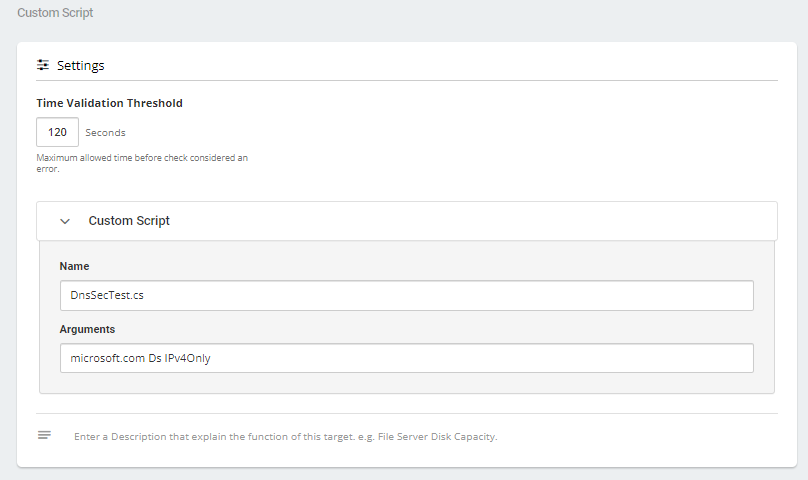Focus the Time Validation Threshold field showing 120
The image size is (808, 480).
(x=57, y=132)
